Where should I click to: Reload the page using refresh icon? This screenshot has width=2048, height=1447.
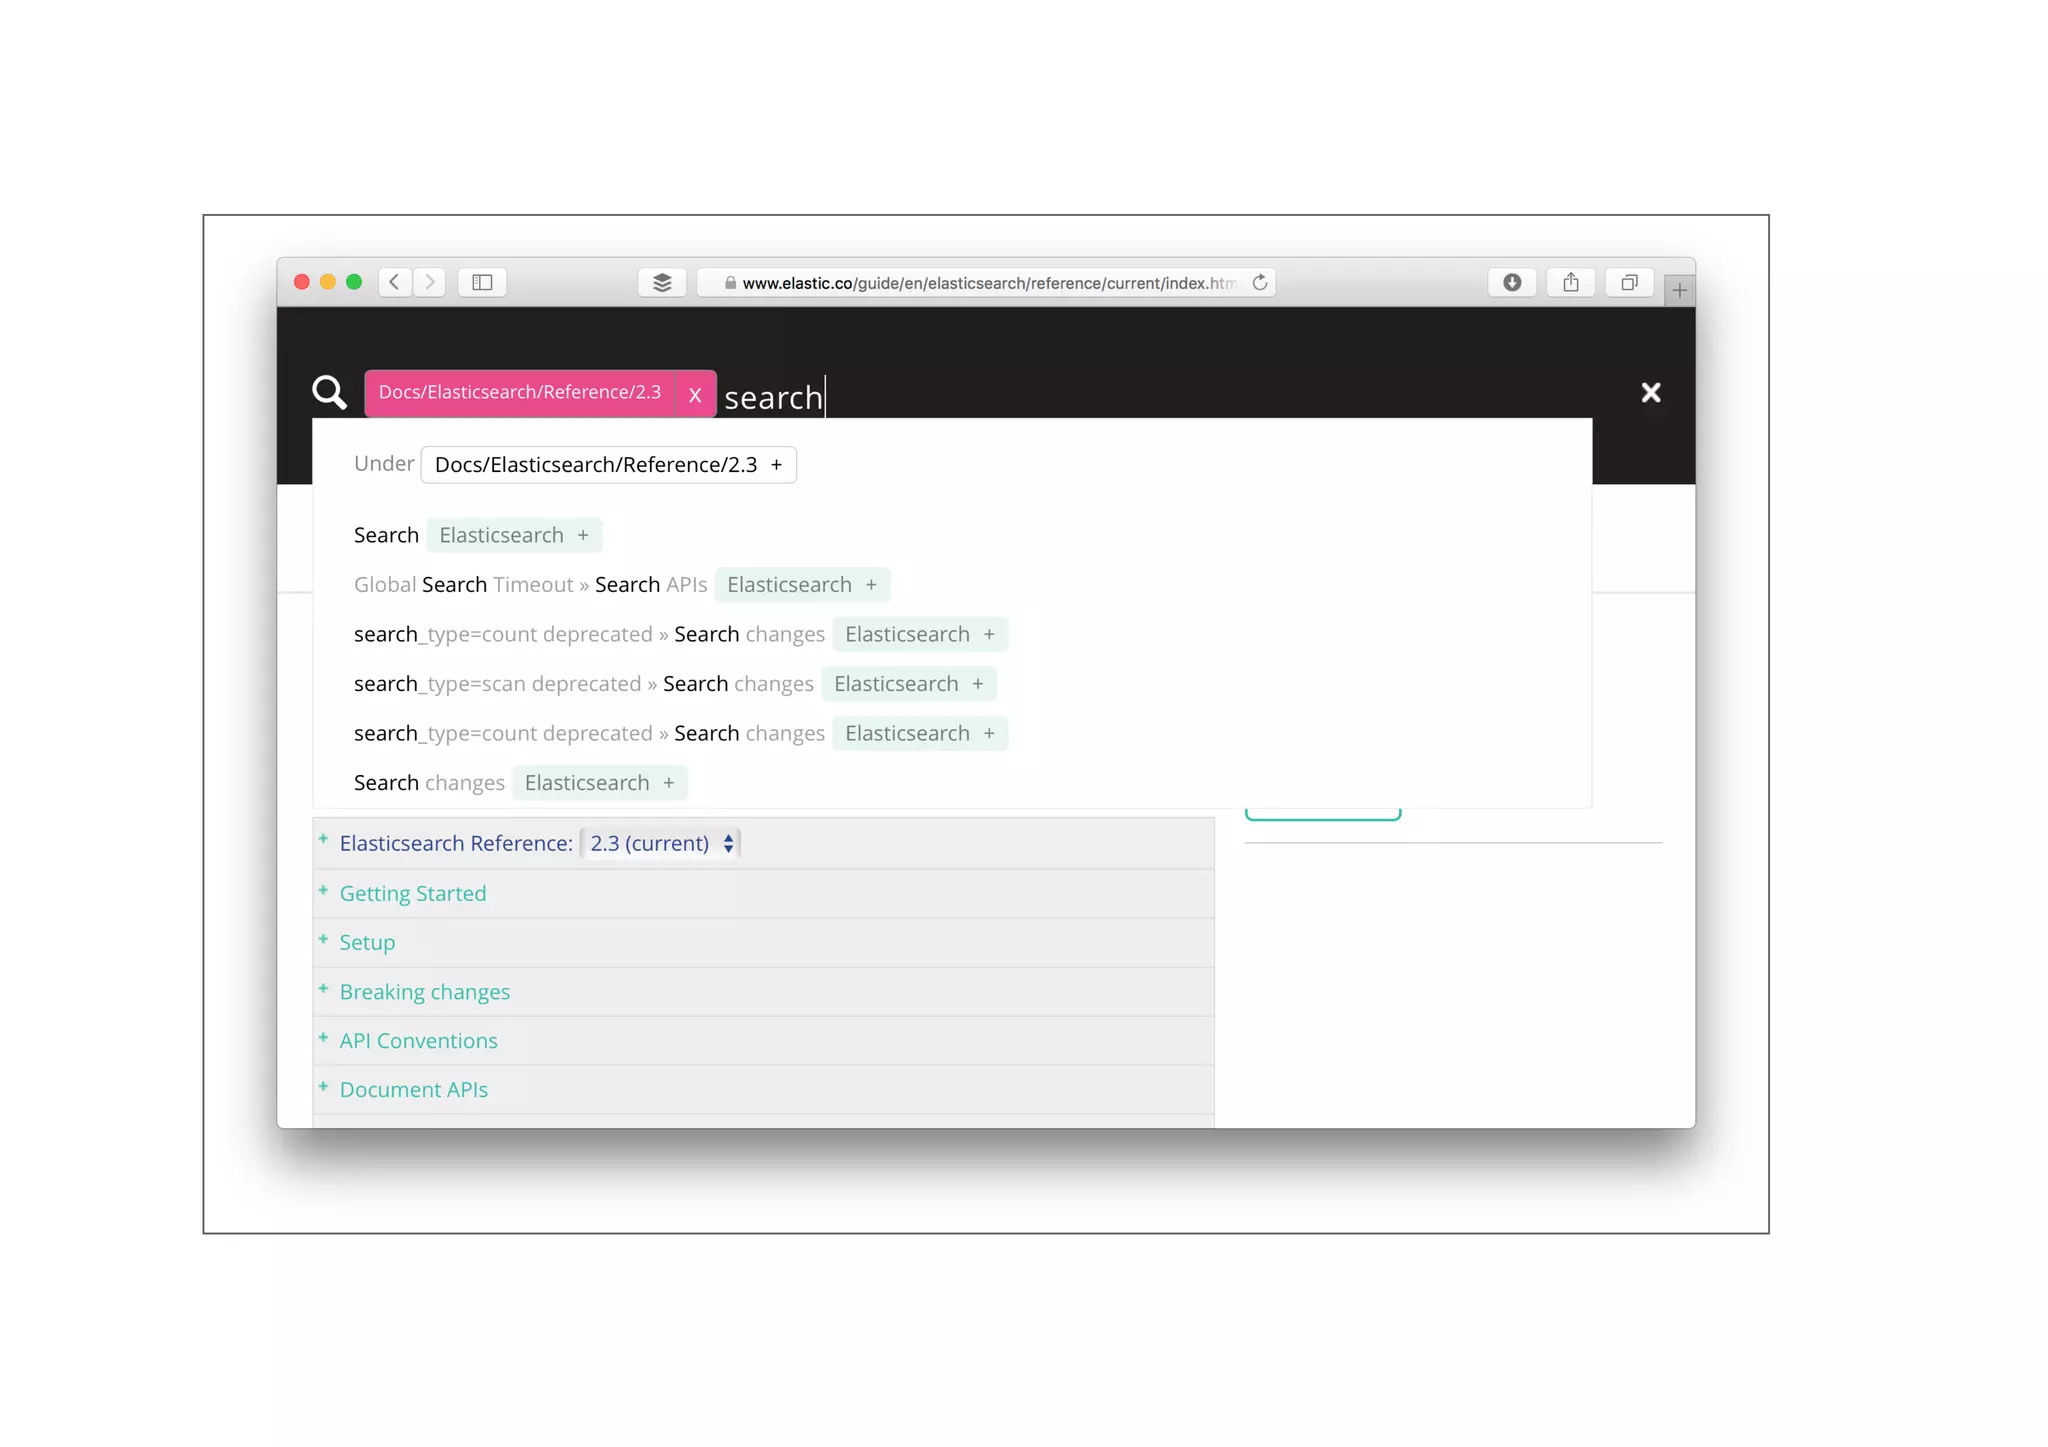(1260, 283)
